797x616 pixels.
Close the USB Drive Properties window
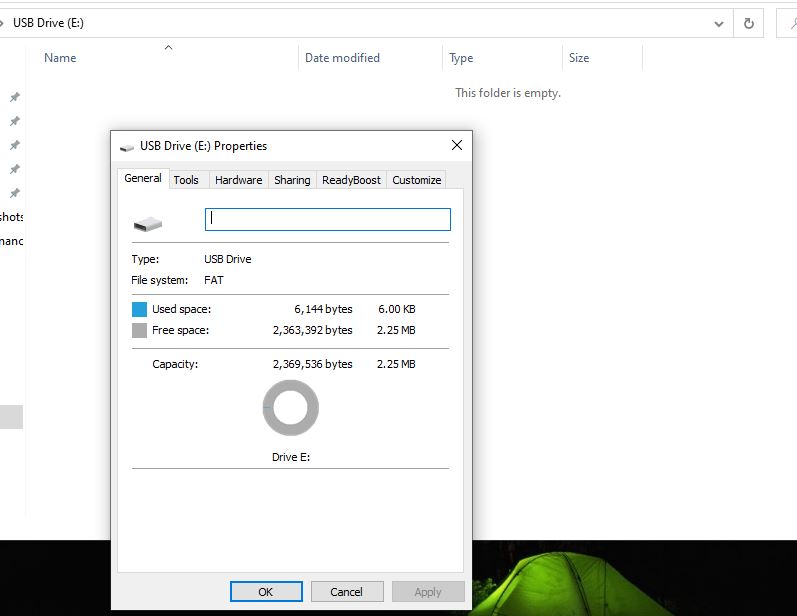click(x=457, y=145)
